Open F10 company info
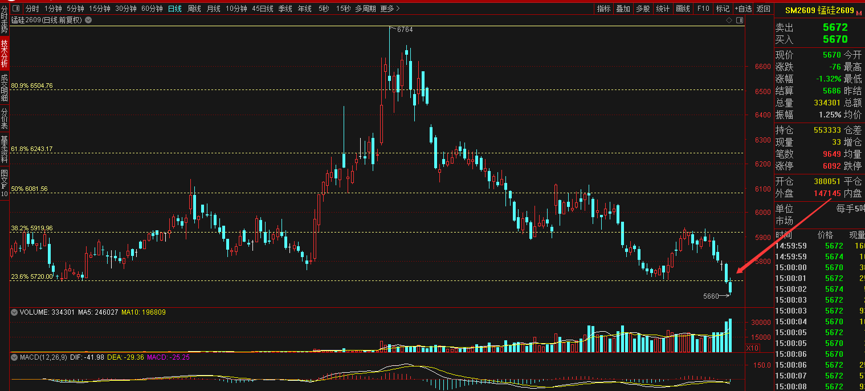The image size is (865, 391). pos(703,8)
